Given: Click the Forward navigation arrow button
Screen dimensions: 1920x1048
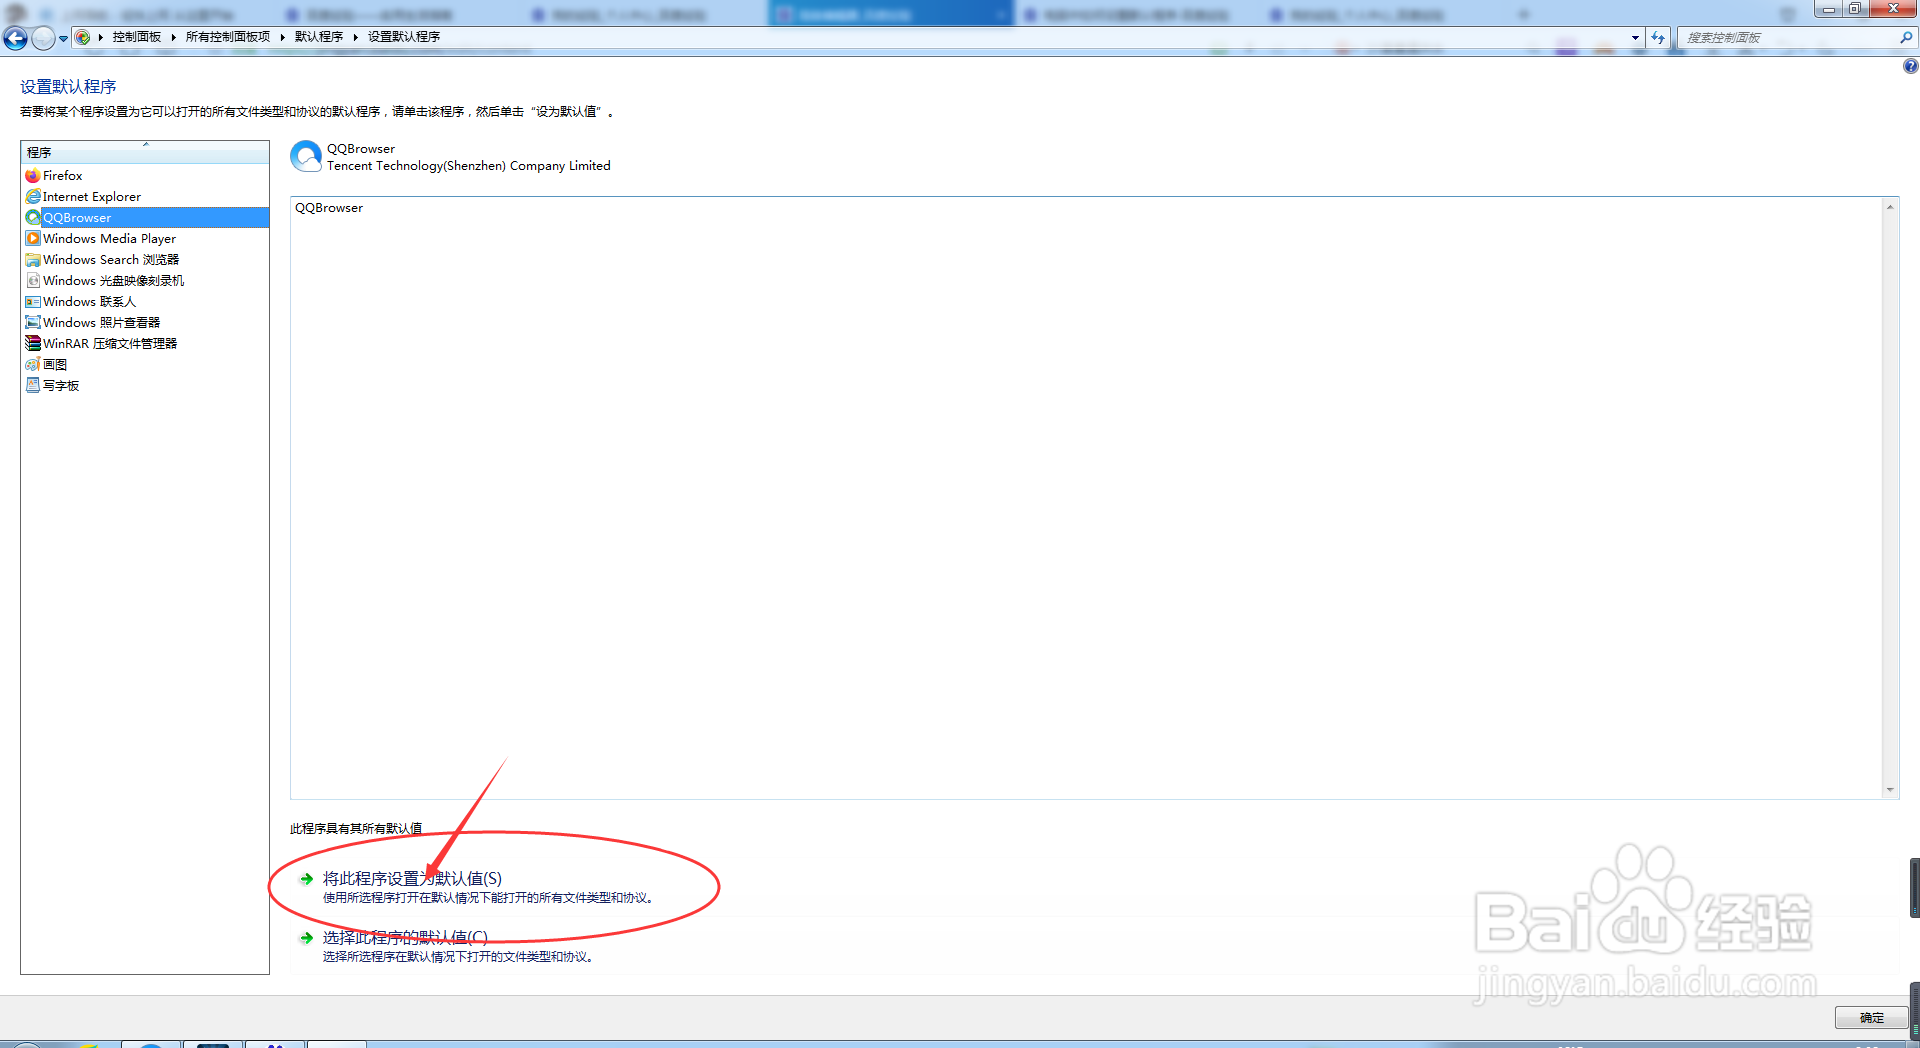Looking at the screenshot, I should 43,38.
